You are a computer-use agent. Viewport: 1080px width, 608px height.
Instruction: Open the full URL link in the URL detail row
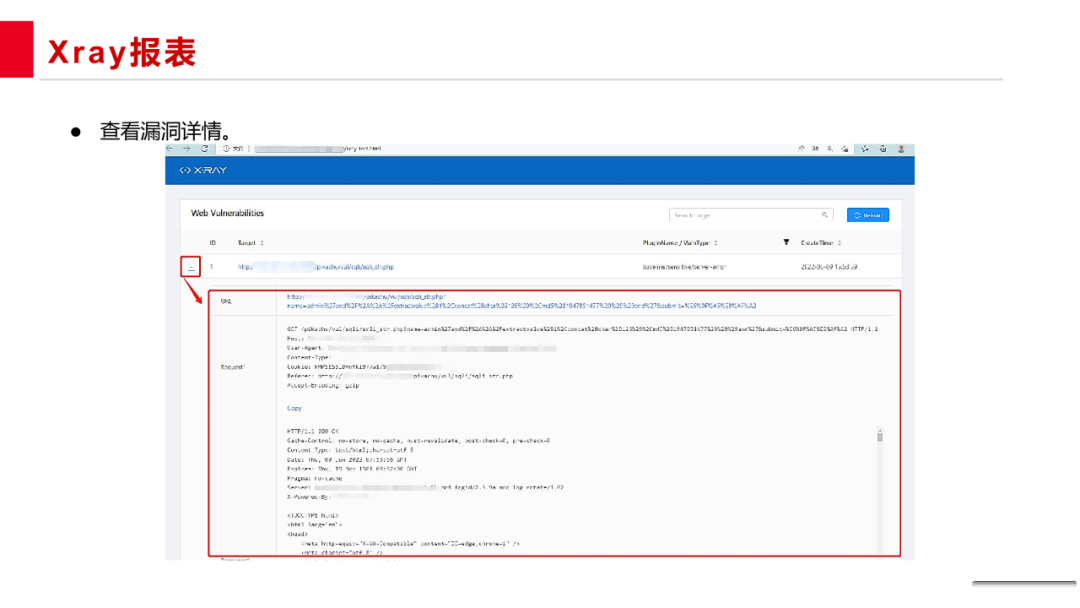pos(521,302)
